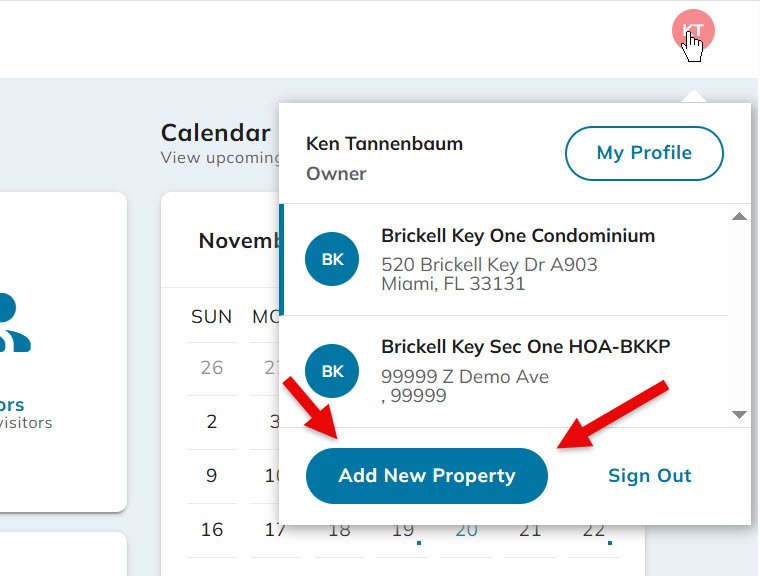The image size is (760, 576).
Task: Select November 21 on the calendar
Action: (x=530, y=529)
